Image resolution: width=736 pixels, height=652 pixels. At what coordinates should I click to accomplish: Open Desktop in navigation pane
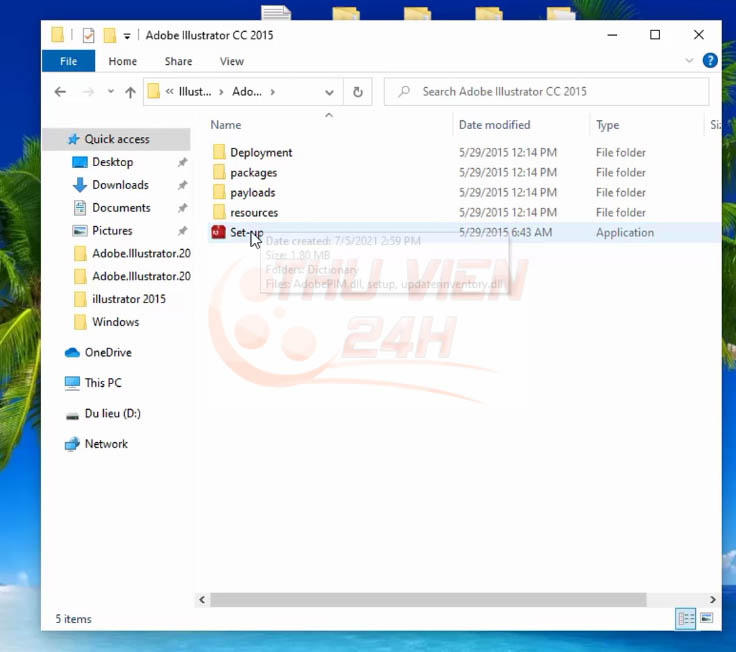(x=113, y=162)
